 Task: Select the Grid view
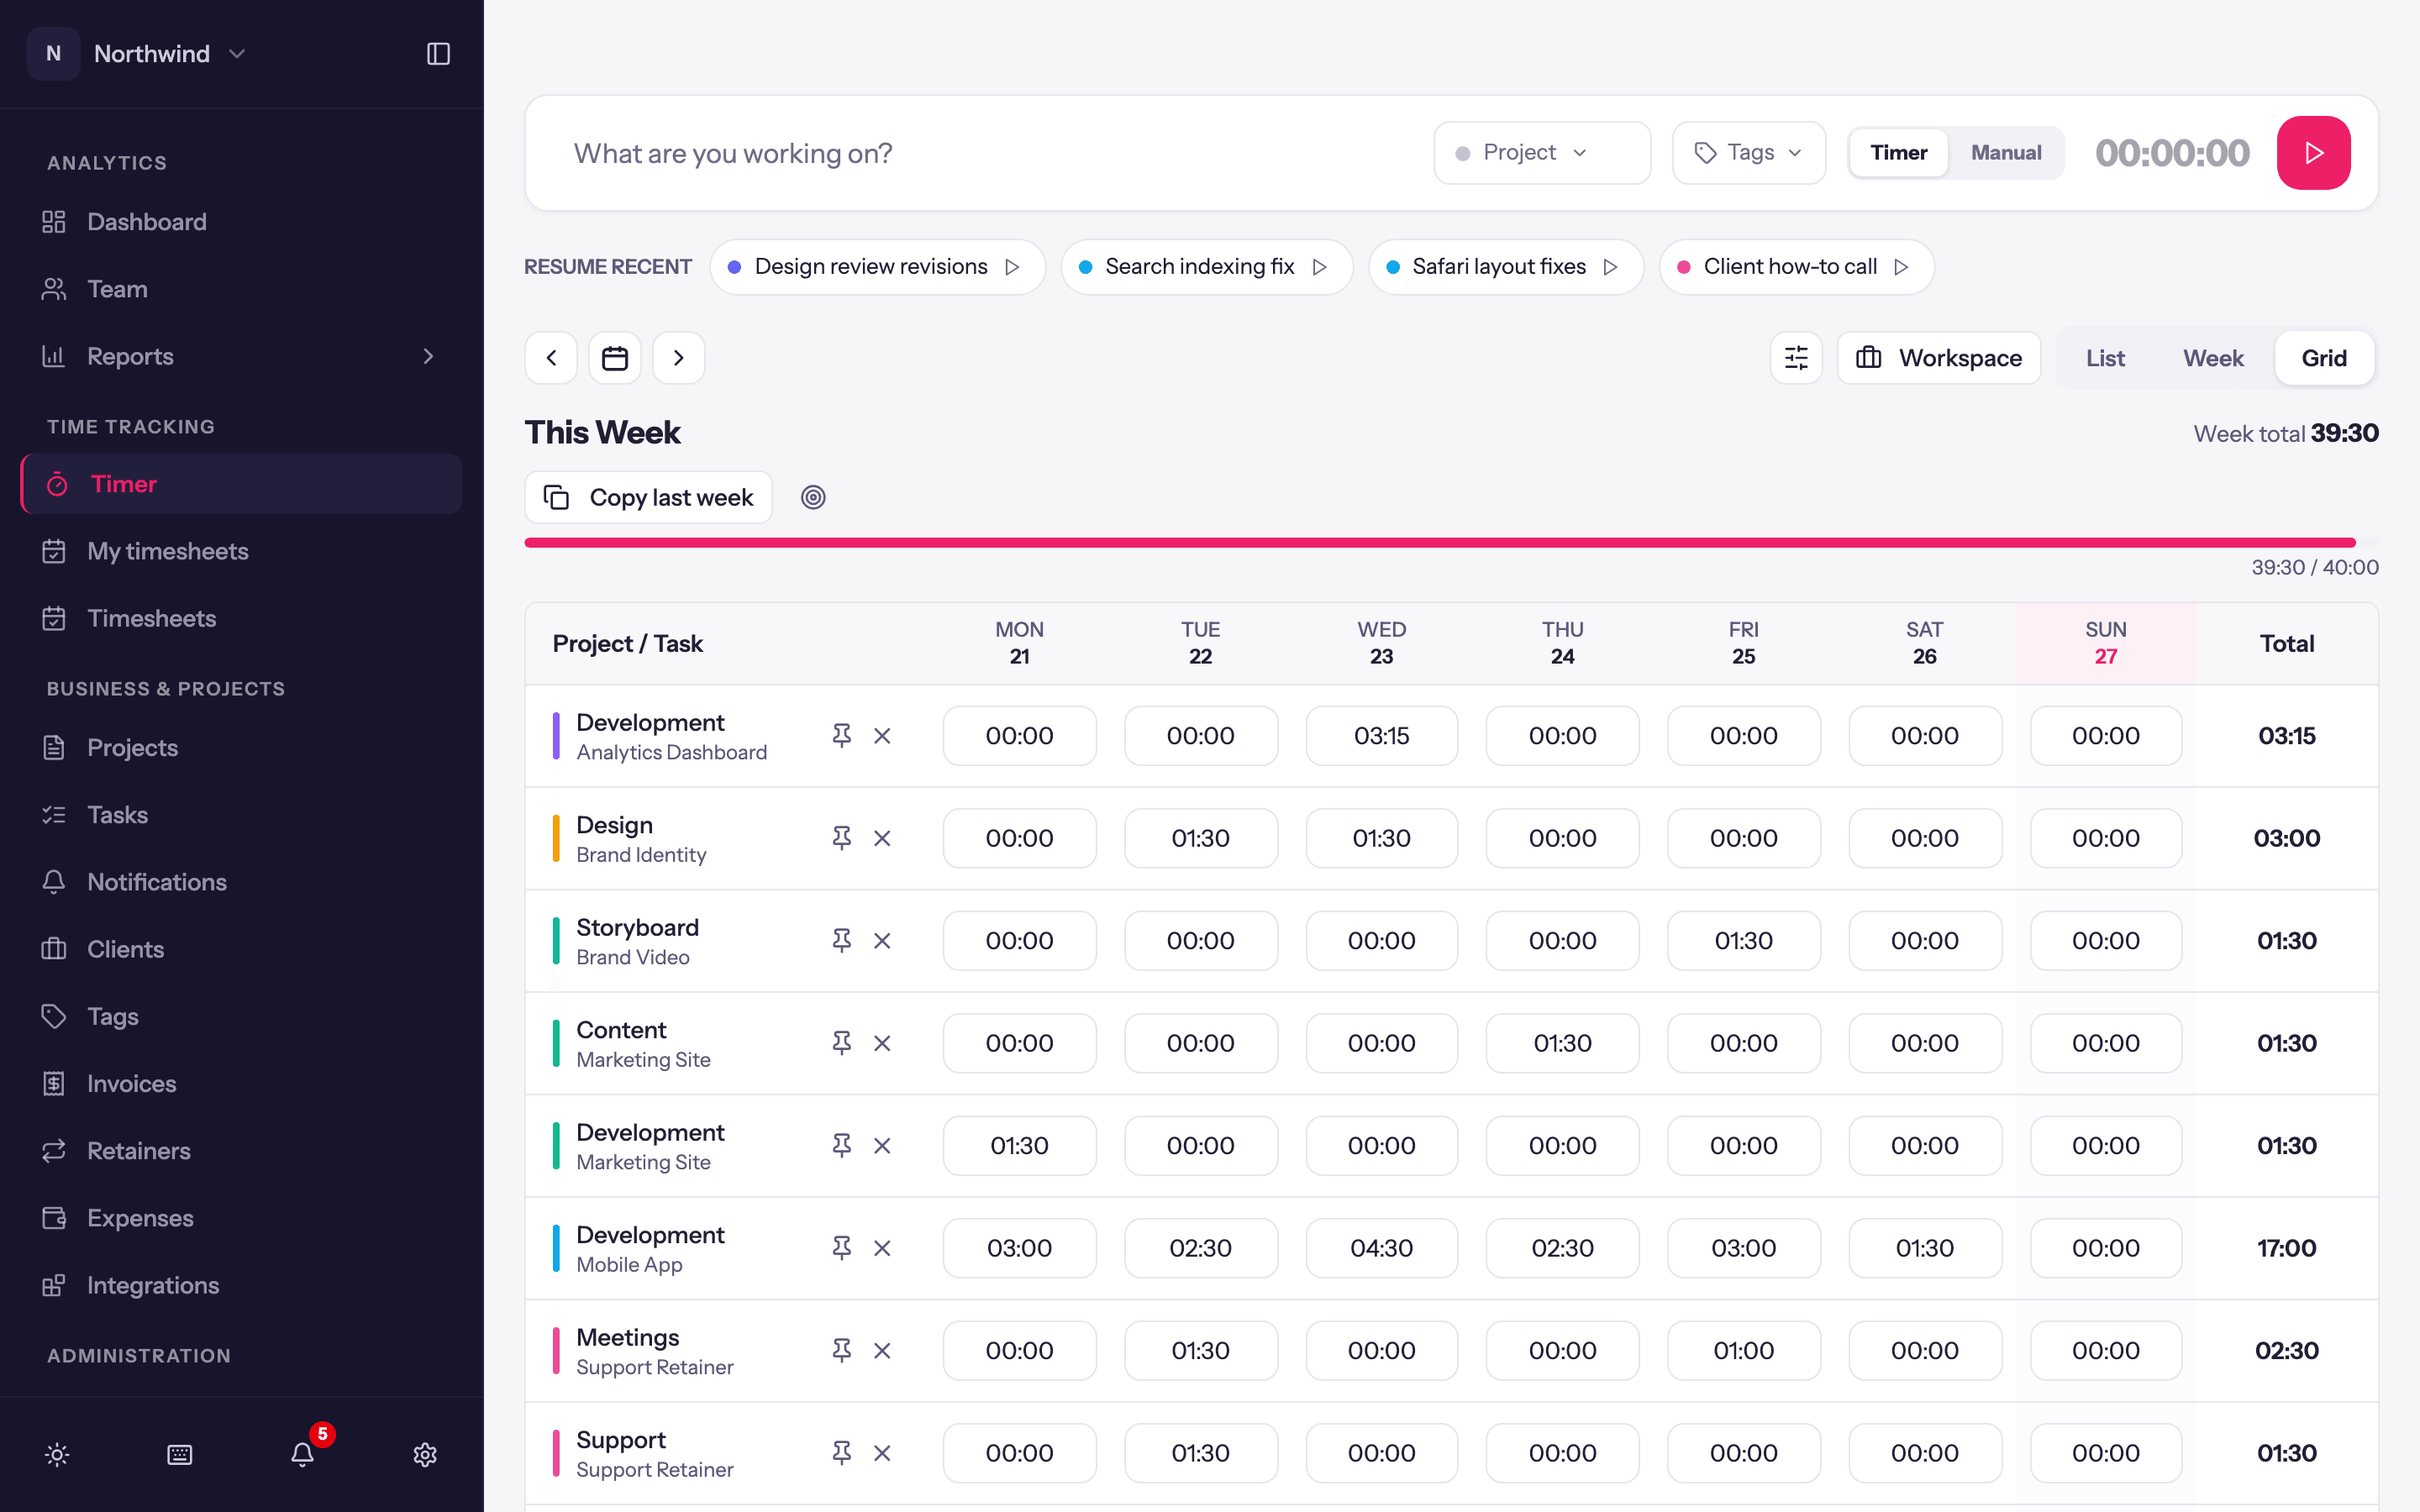point(2324,358)
